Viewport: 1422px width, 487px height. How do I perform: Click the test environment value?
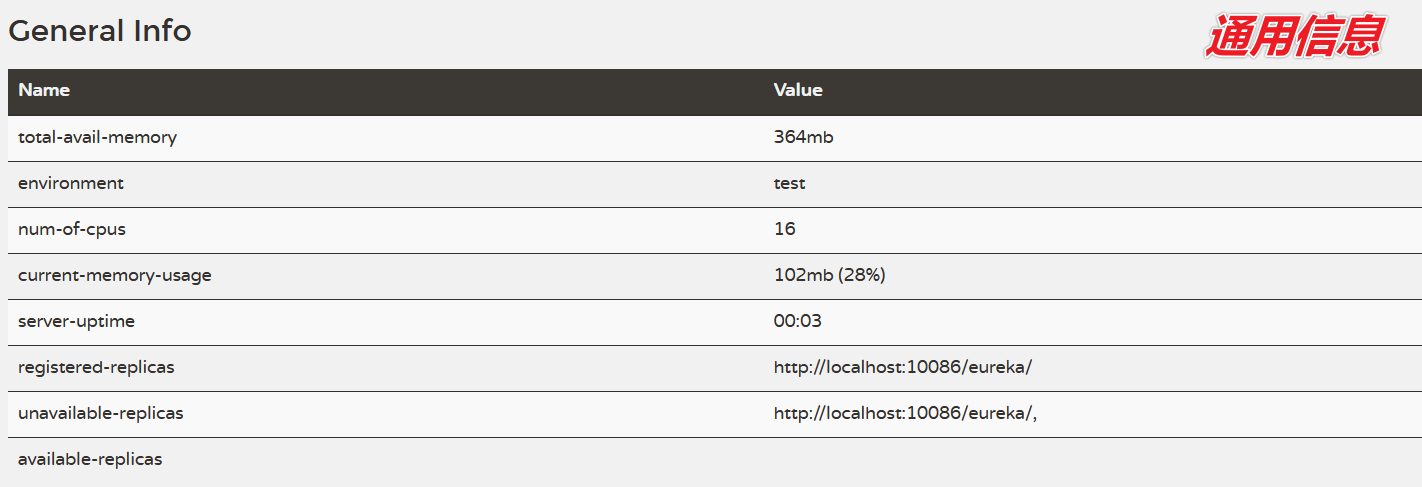[x=789, y=183]
